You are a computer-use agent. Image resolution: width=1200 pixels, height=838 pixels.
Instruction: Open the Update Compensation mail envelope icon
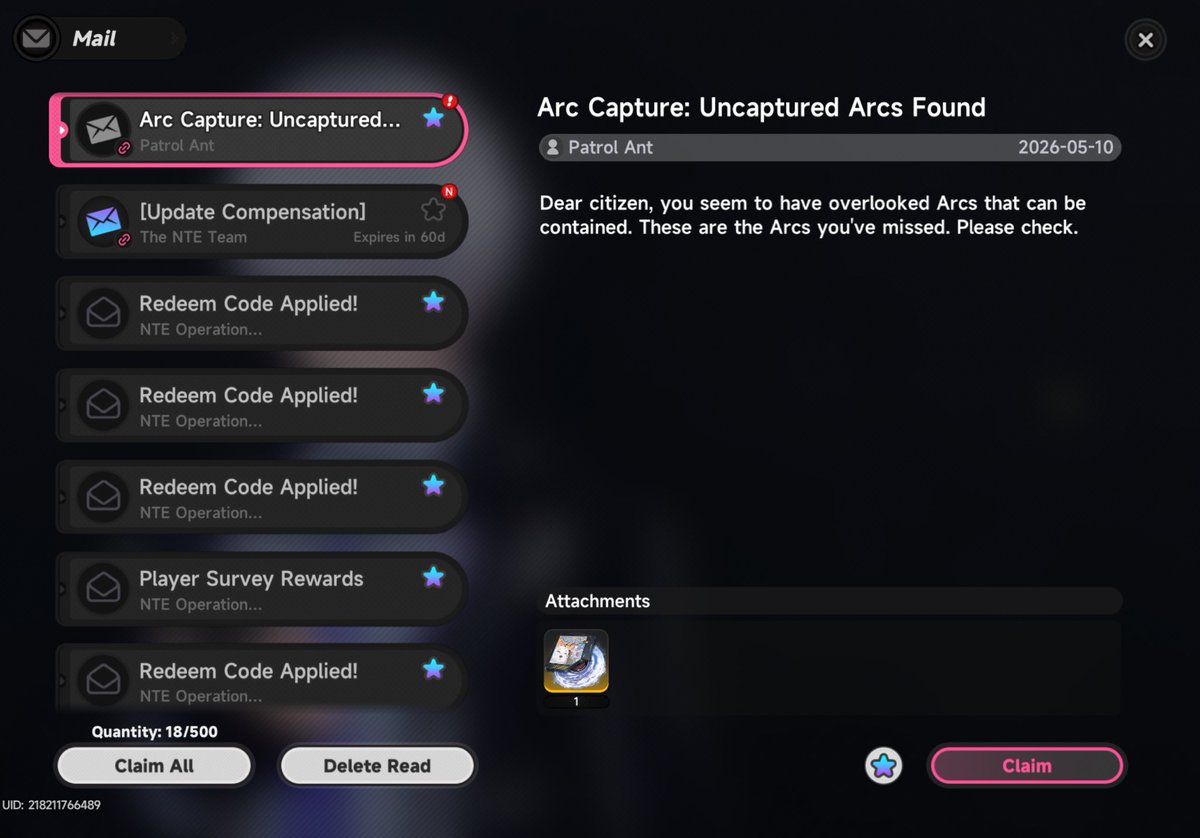pos(104,222)
